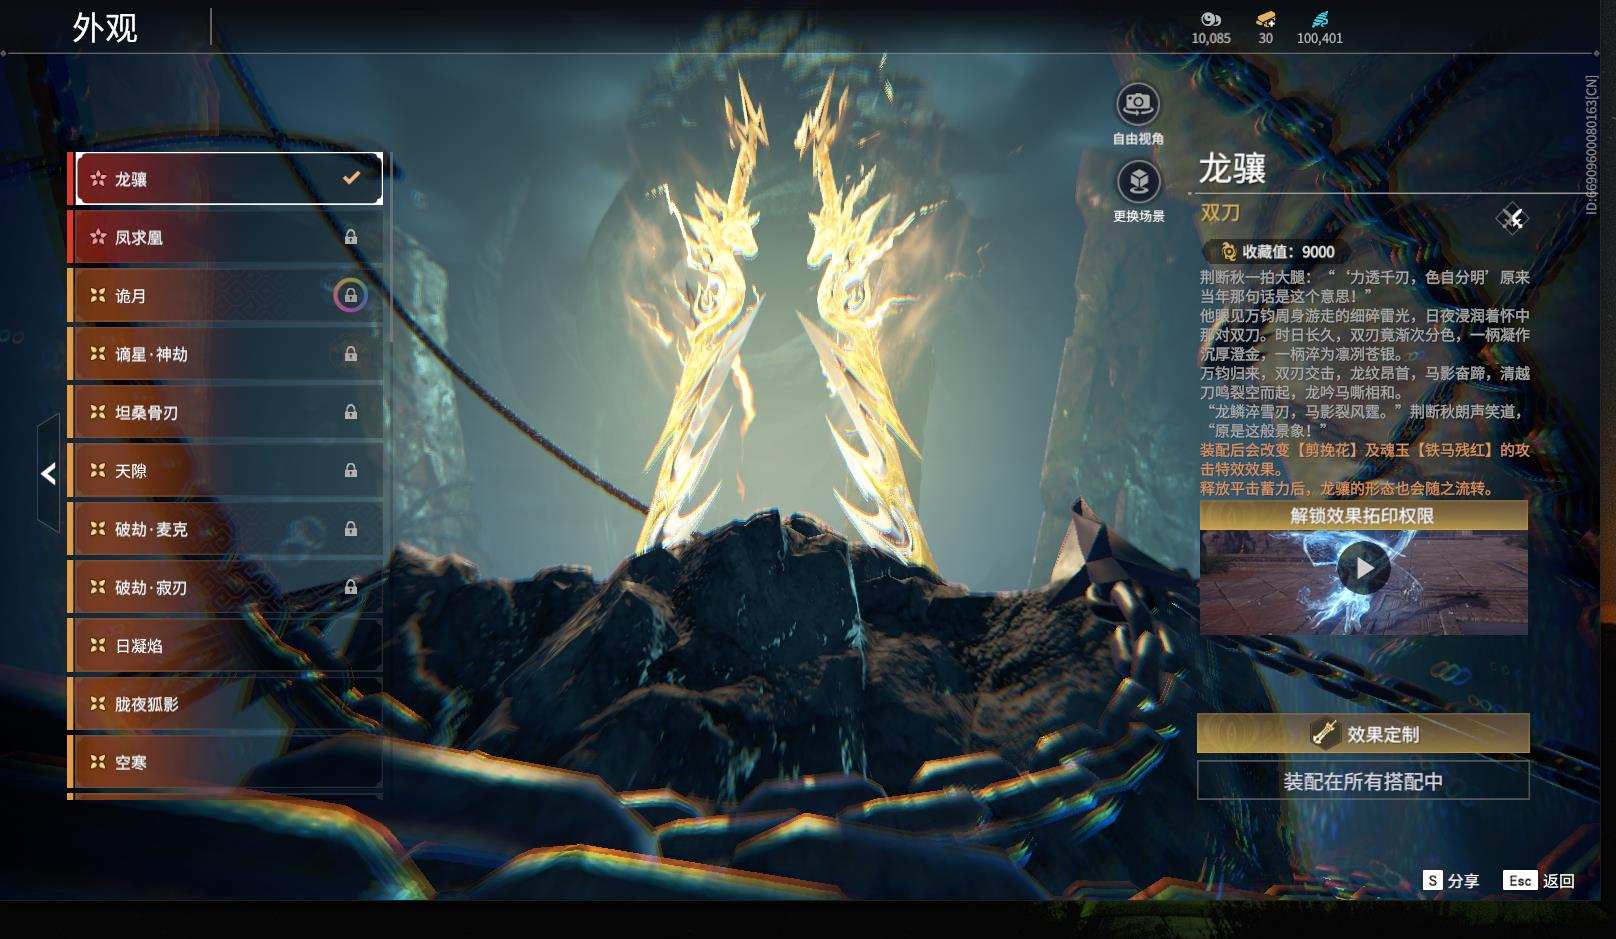Click the lock icon on 摘星·神劫
This screenshot has width=1616, height=939.
click(351, 354)
